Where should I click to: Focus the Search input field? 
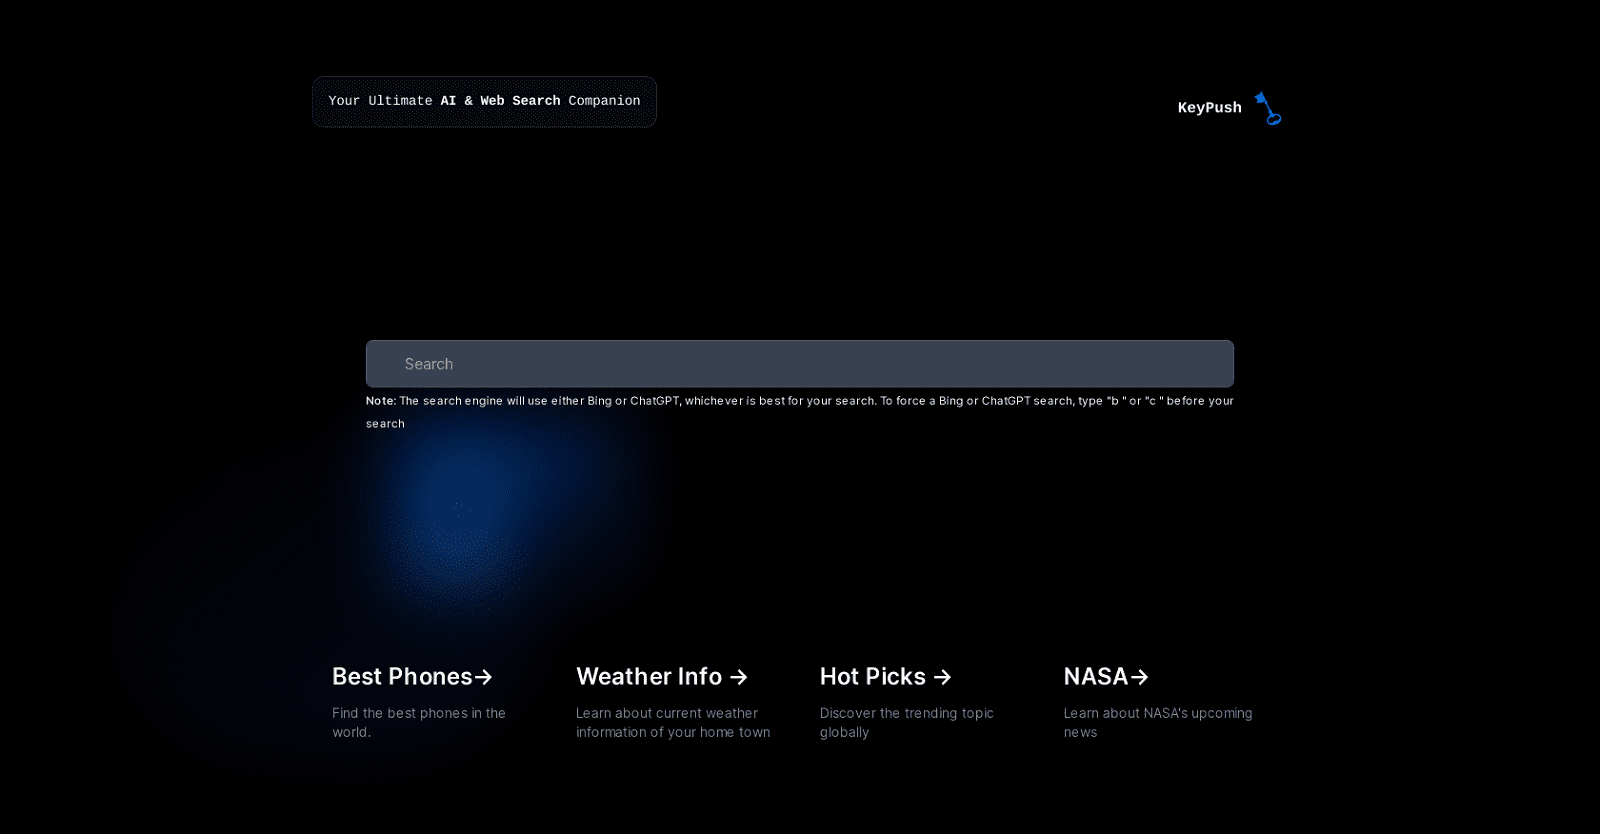799,364
